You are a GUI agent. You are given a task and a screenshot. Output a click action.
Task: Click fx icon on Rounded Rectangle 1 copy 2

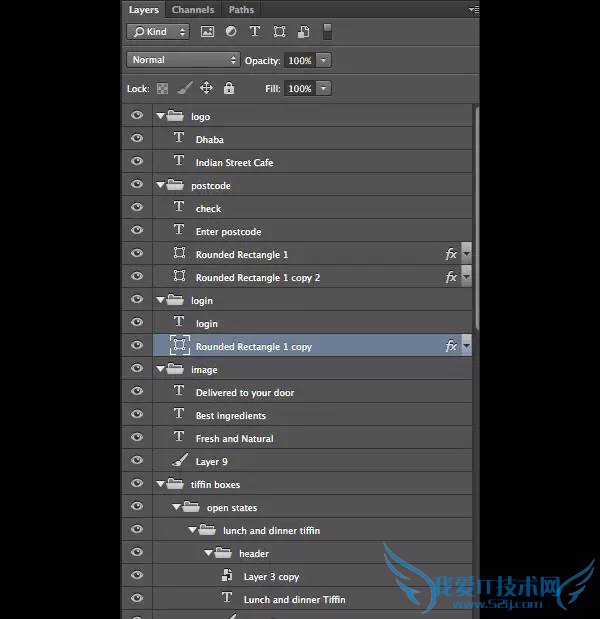tap(451, 276)
